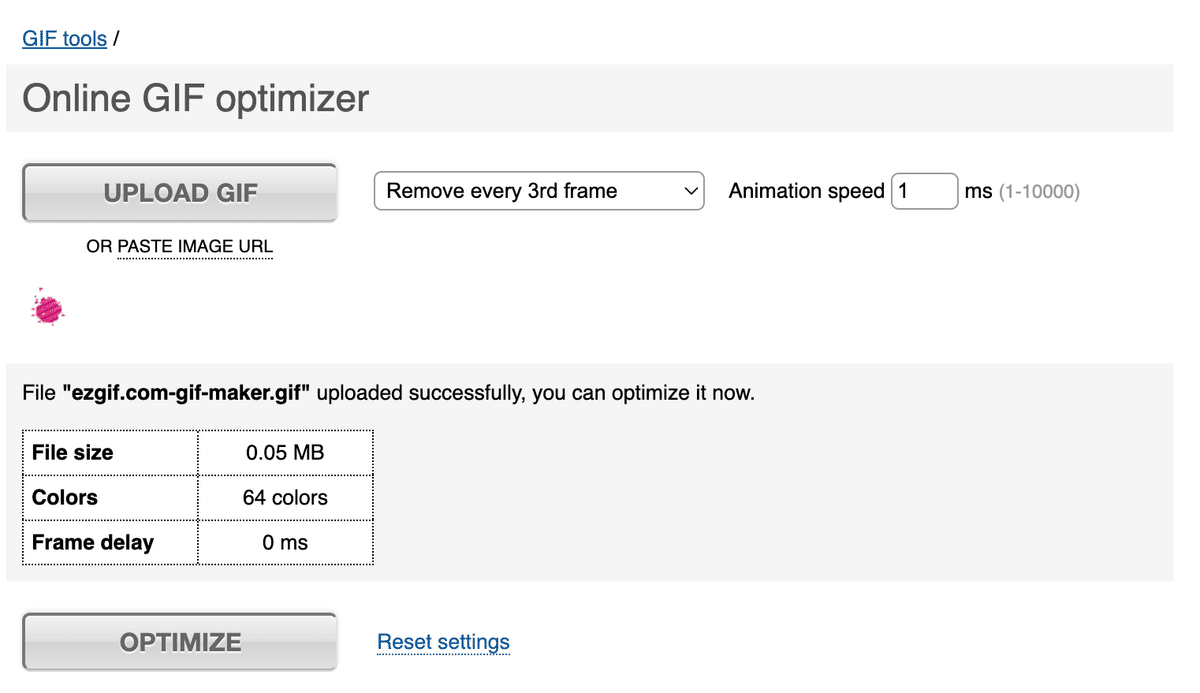Click the OR PASTE IMAGE URL link
The height and width of the screenshot is (693, 1200).
coord(179,246)
